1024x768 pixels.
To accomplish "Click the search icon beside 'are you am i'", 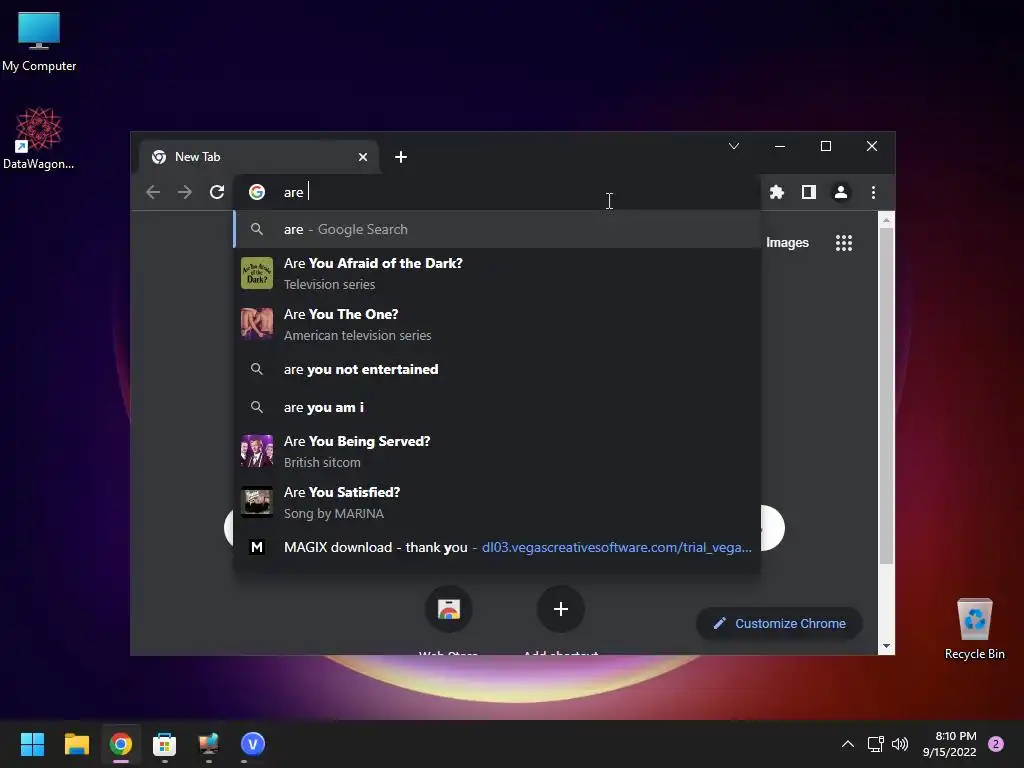I will (x=257, y=407).
